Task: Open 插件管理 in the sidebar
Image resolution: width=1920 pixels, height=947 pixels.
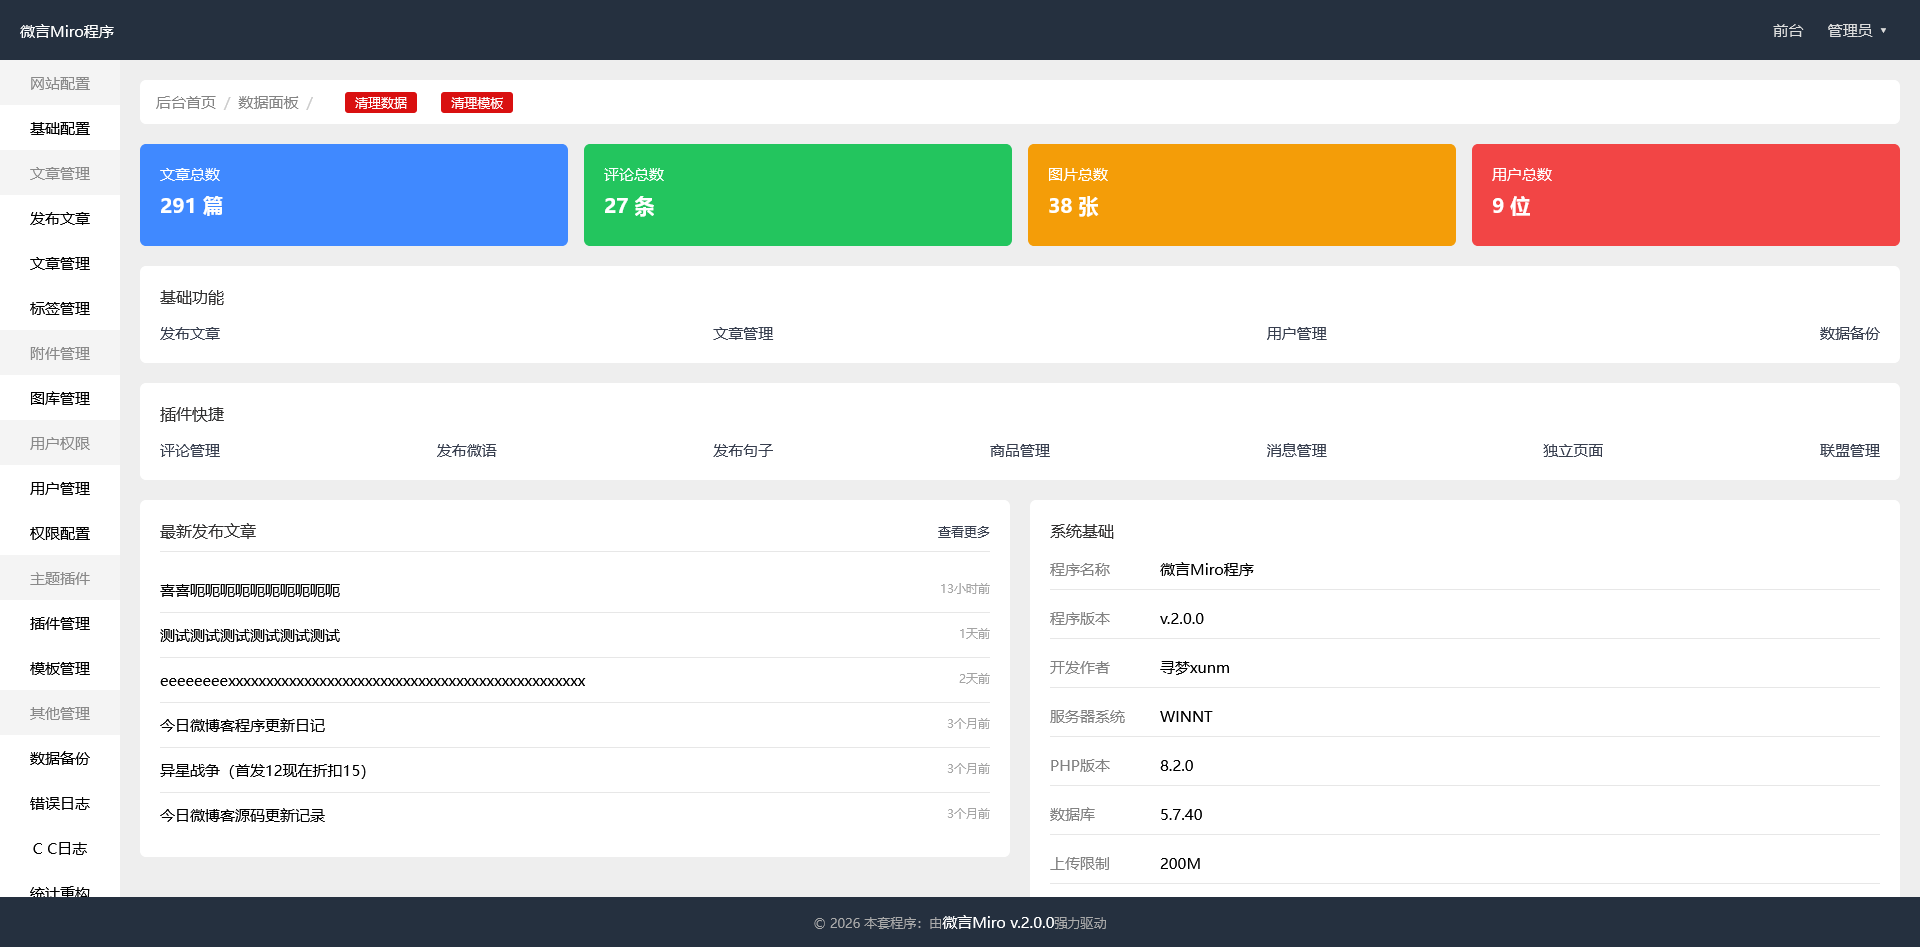Action: pos(60,623)
